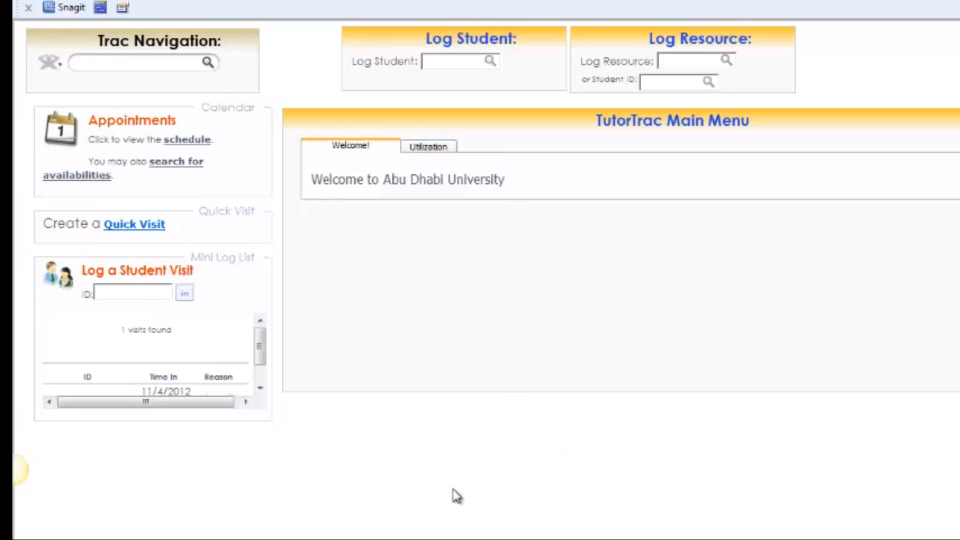The width and height of the screenshot is (960, 540).
Task: Click the 11/4/2012 visit entry
Action: pos(166,391)
